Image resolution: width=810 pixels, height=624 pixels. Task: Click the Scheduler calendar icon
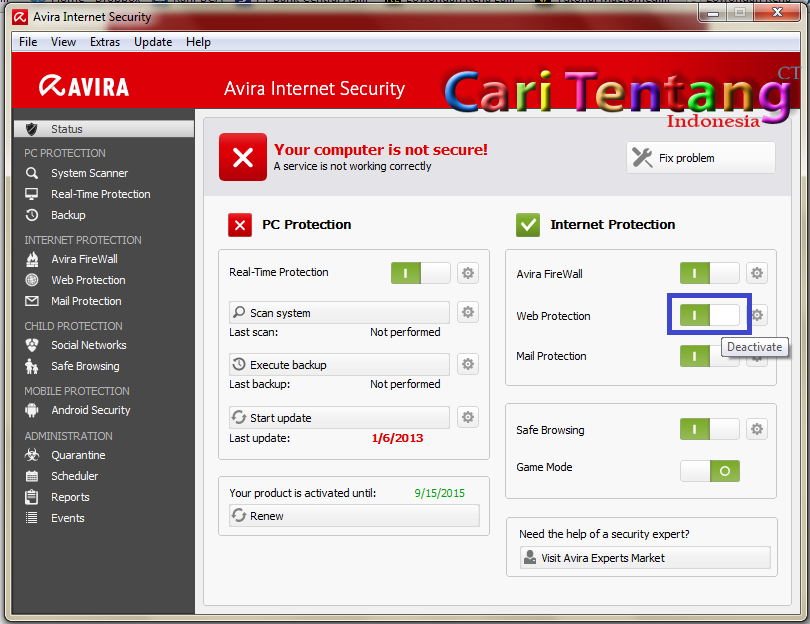(32, 476)
